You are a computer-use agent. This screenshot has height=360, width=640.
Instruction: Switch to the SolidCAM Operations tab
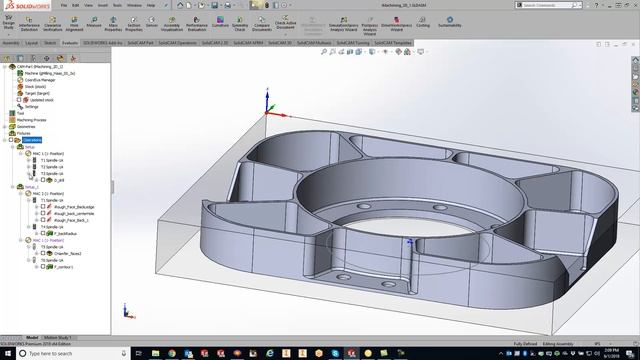click(177, 43)
